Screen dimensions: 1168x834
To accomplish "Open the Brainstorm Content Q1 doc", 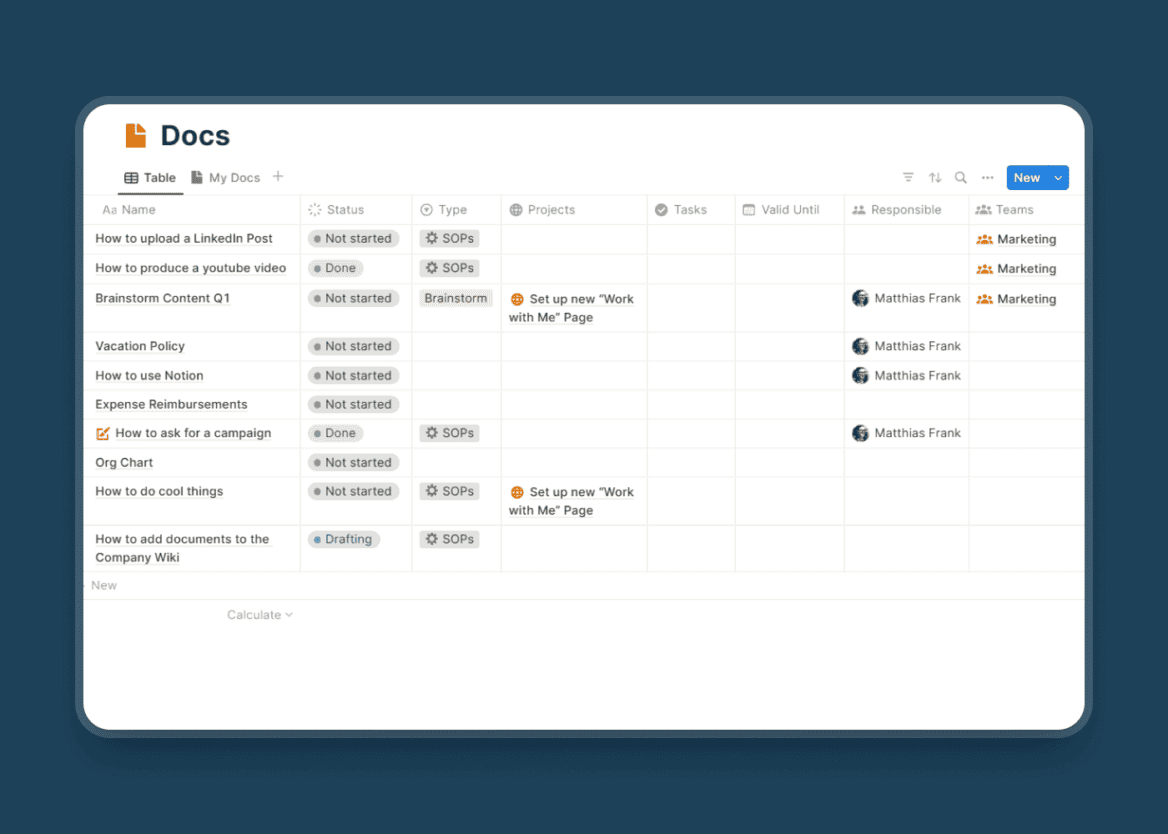I will tap(162, 298).
